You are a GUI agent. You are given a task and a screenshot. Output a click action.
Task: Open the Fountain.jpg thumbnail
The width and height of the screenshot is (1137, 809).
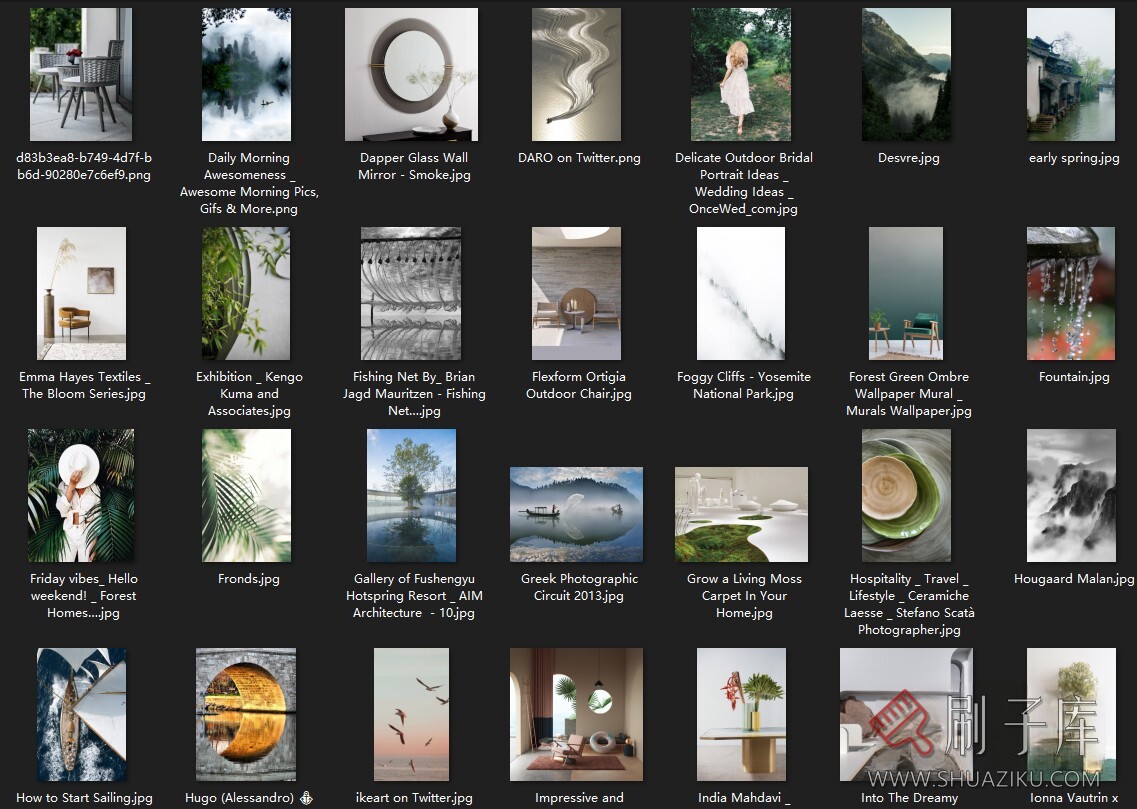click(x=1071, y=293)
